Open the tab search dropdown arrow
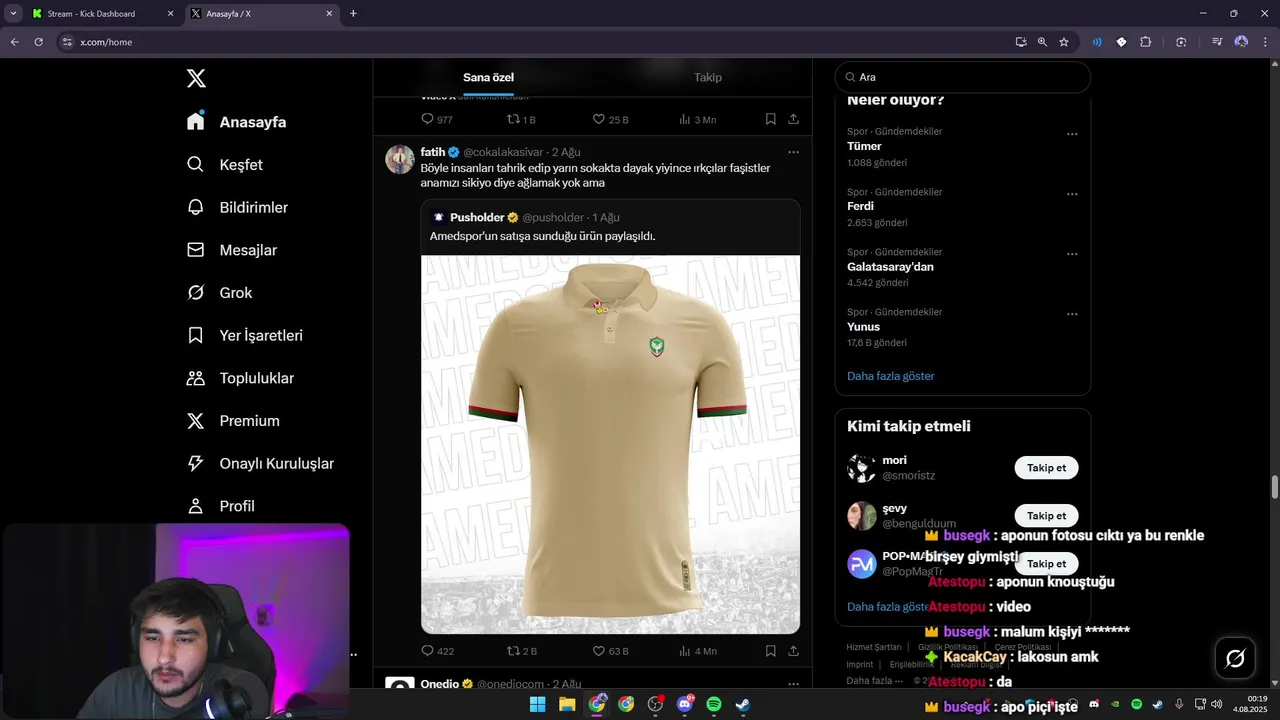Screen dimensions: 1280x720 click(13, 14)
